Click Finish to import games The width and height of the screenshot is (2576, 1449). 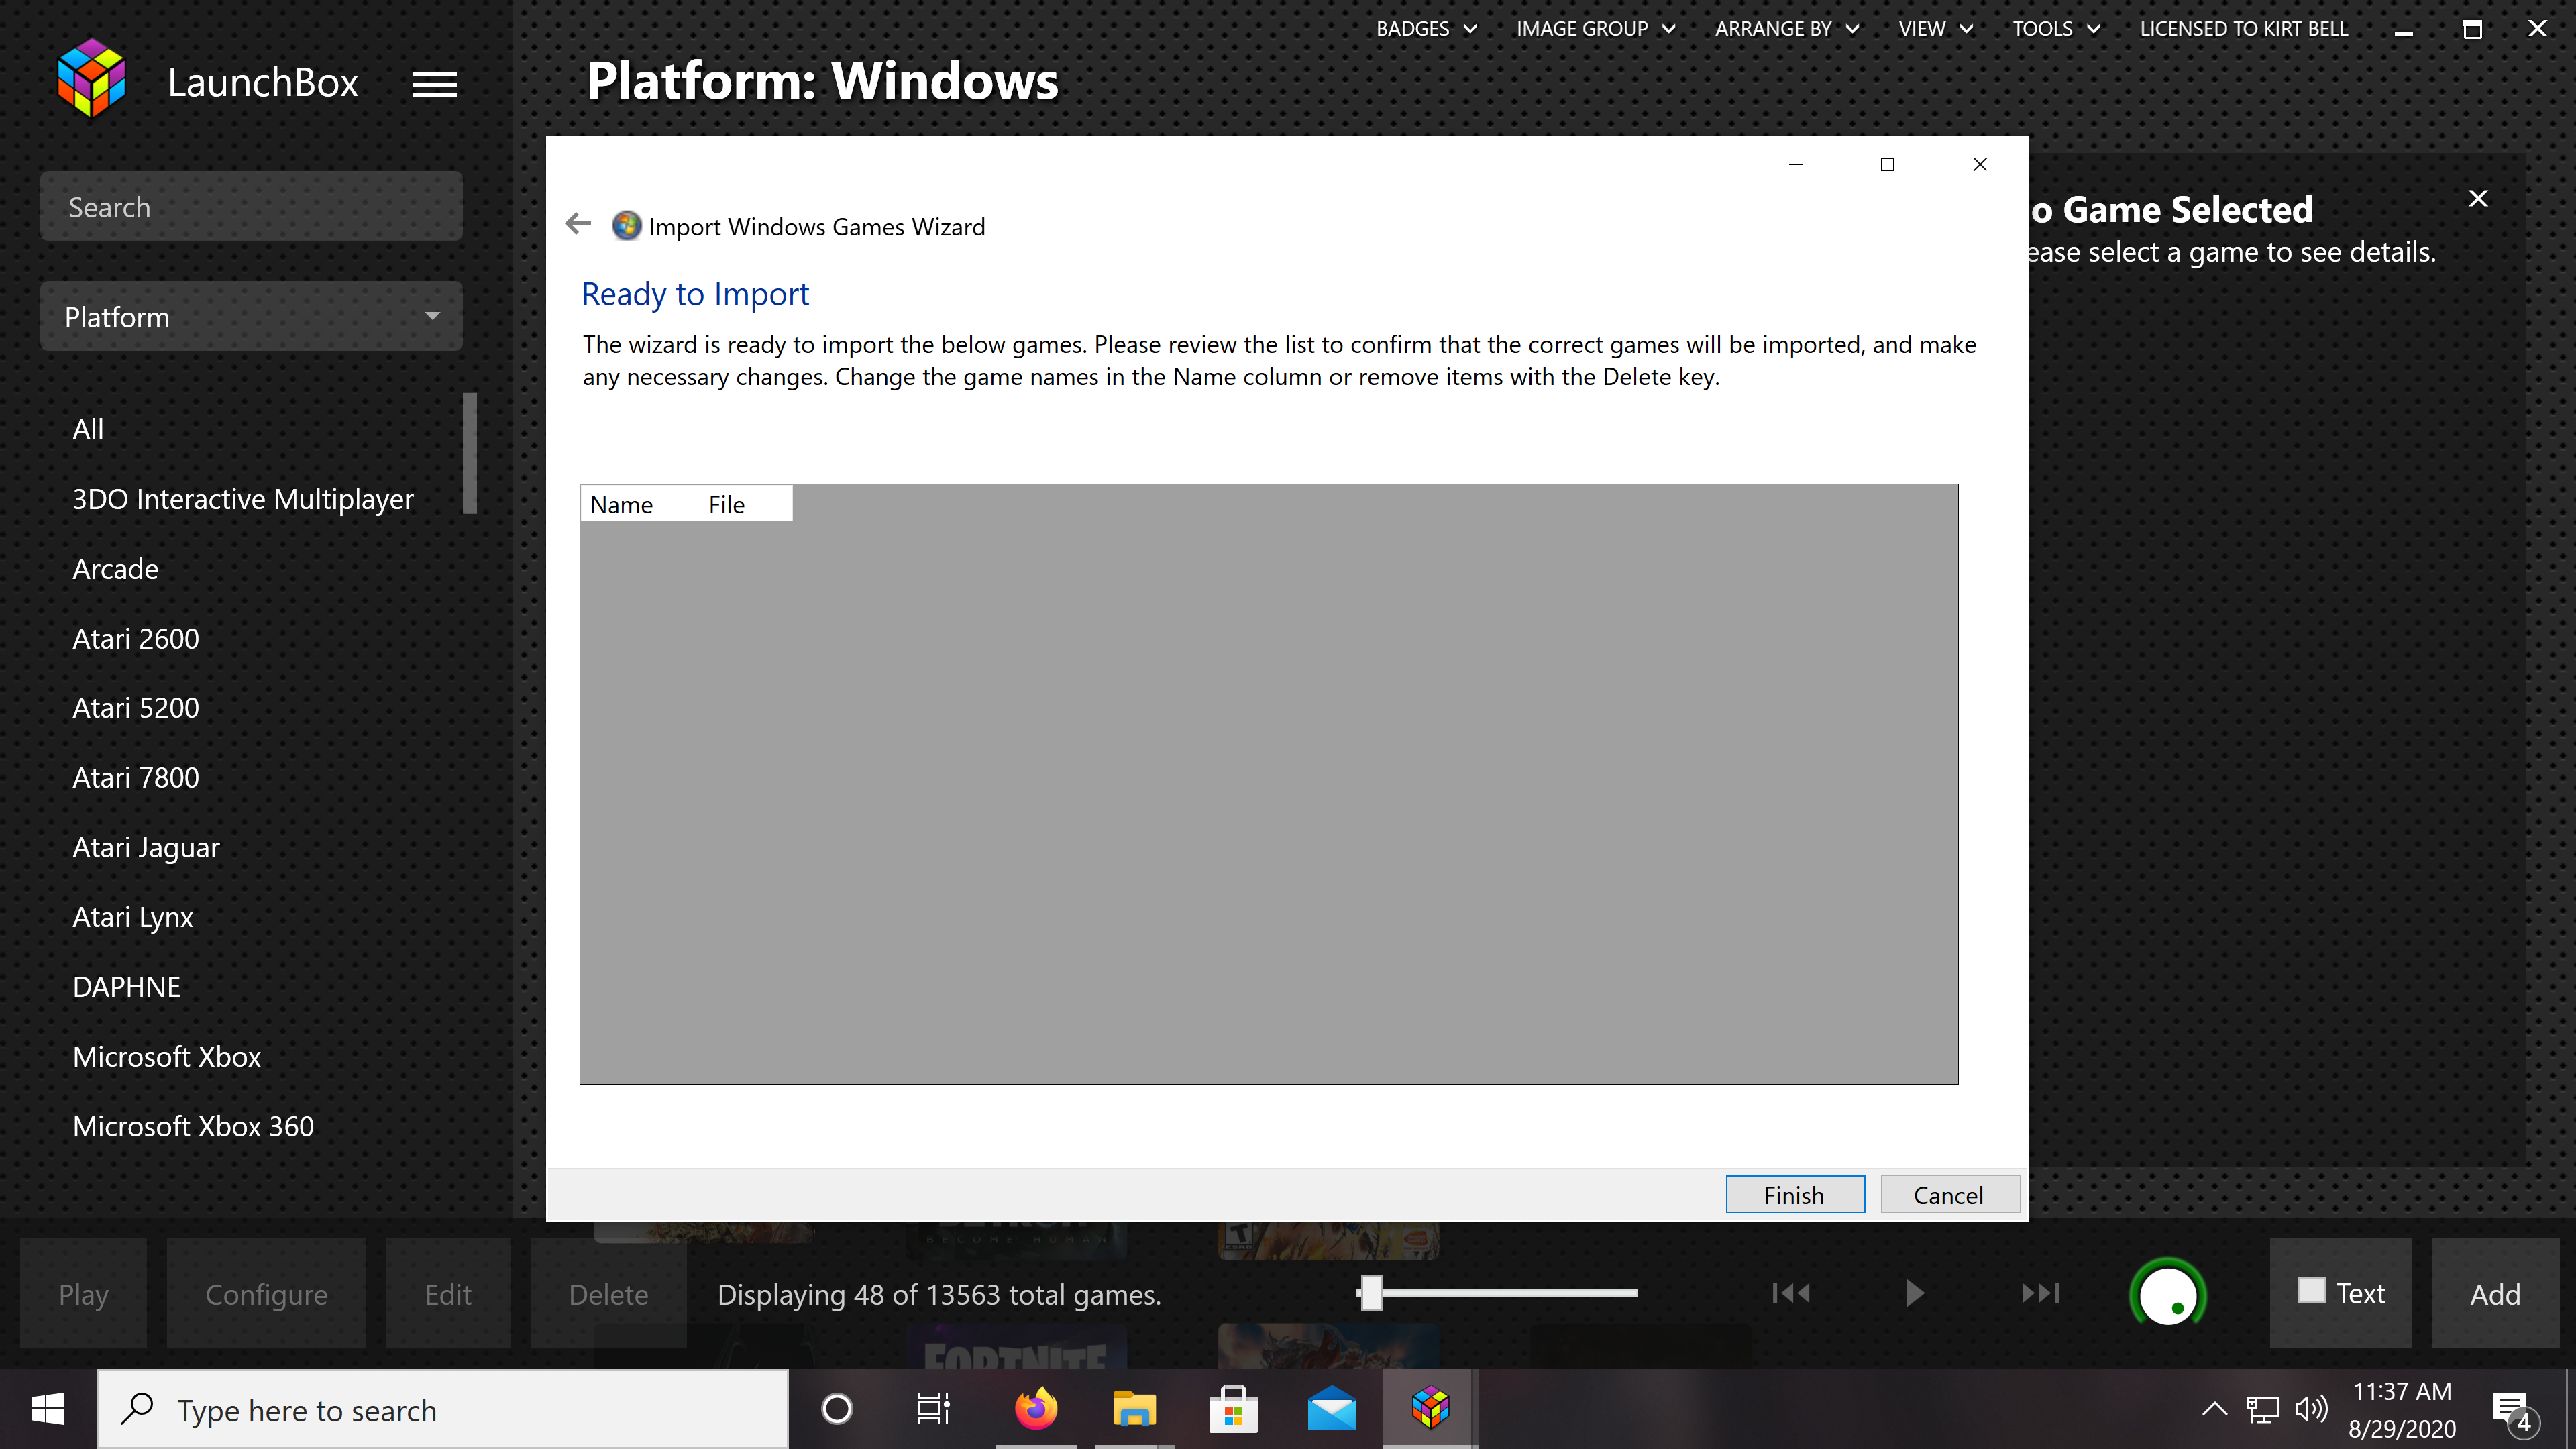click(x=1795, y=1195)
